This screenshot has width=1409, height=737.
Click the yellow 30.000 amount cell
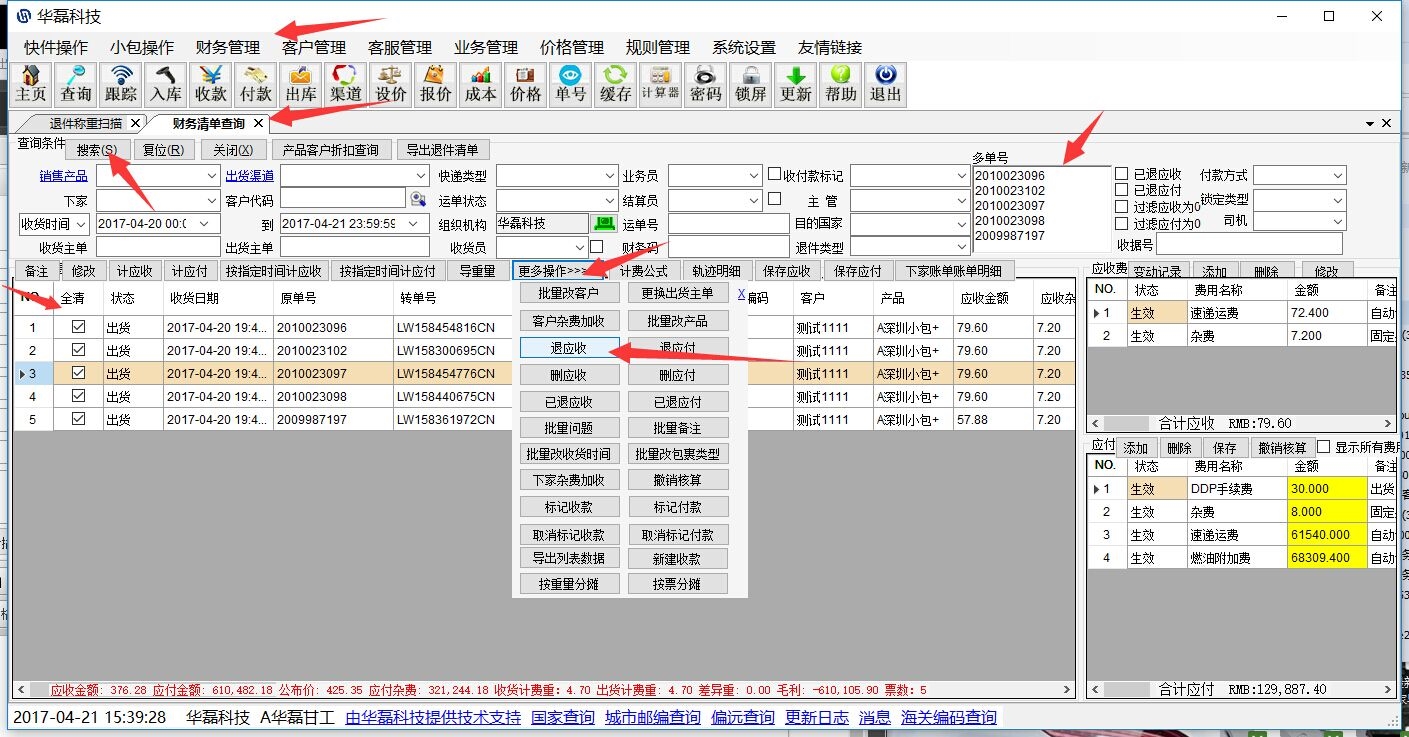coord(1326,489)
